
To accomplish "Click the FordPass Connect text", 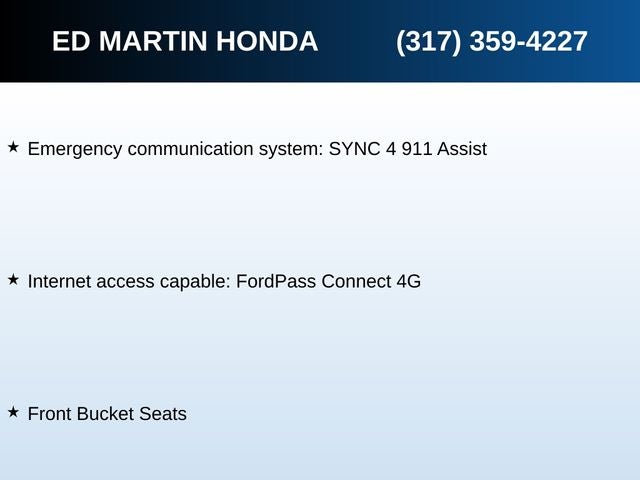I will [x=314, y=281].
